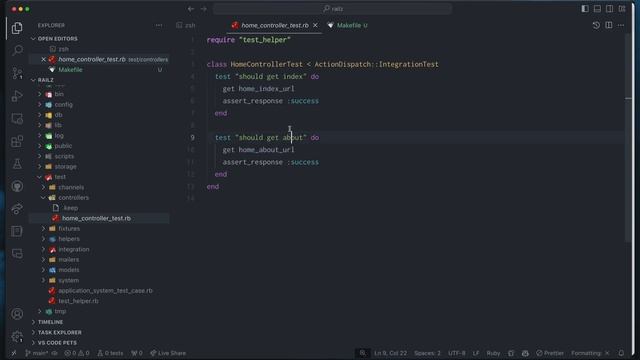
Task: Open remote window indicator in the status bar
Action: pos(14,353)
